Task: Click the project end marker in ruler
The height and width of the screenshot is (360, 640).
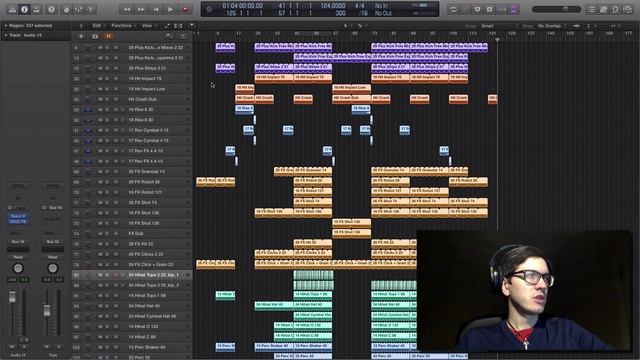Action: 497,40
